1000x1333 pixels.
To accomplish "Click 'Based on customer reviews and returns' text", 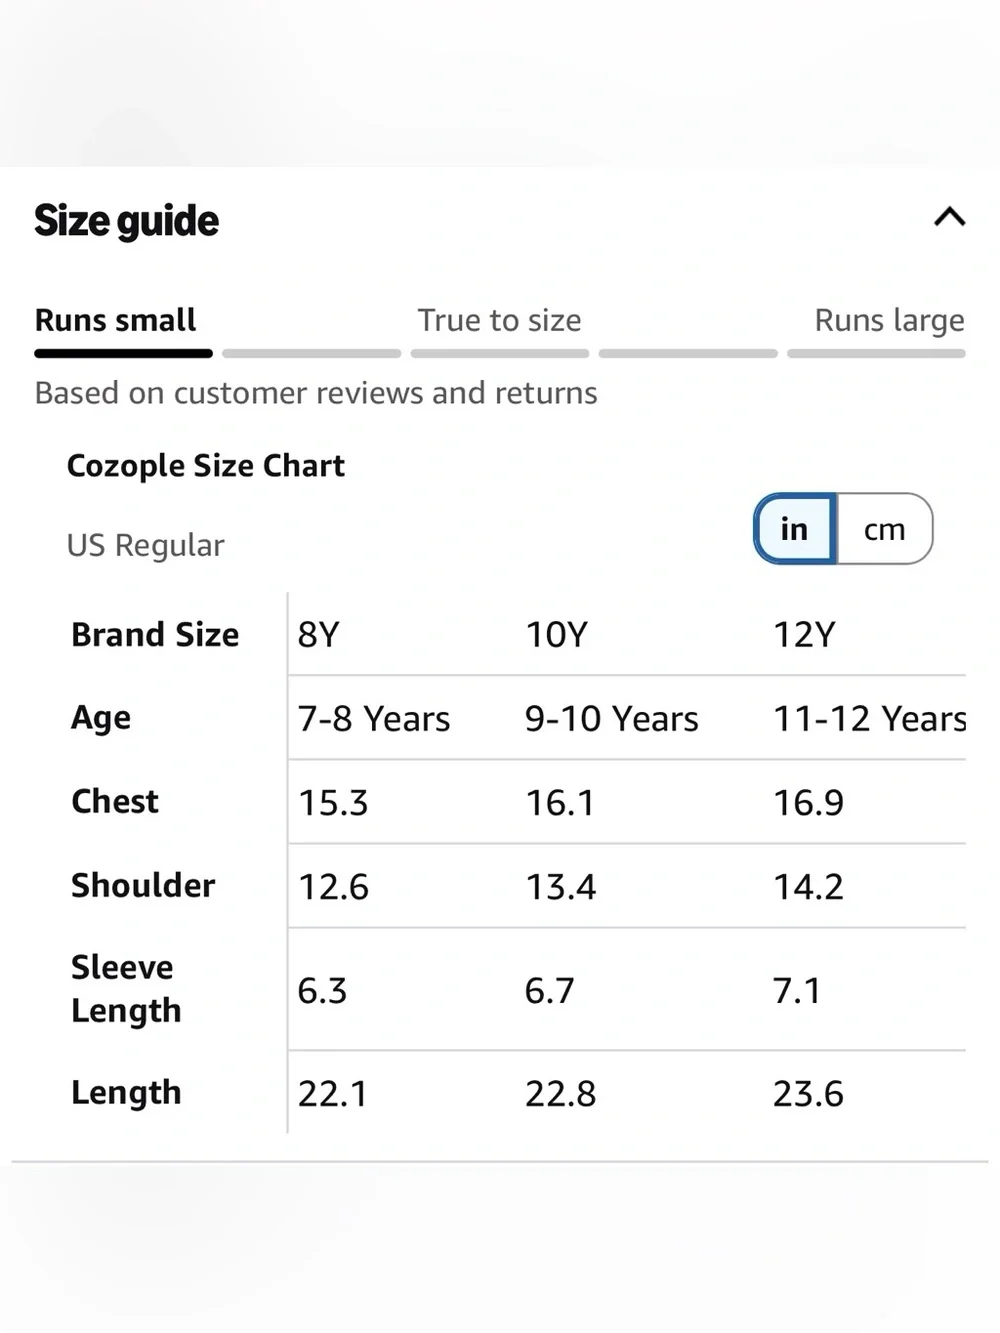I will coord(316,393).
